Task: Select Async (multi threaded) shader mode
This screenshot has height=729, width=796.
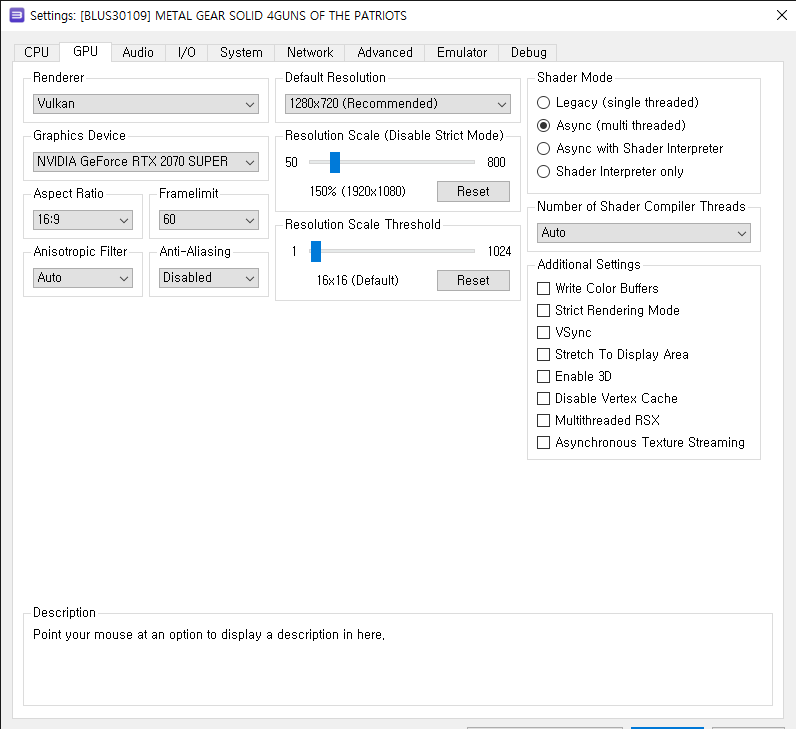Action: click(611, 125)
